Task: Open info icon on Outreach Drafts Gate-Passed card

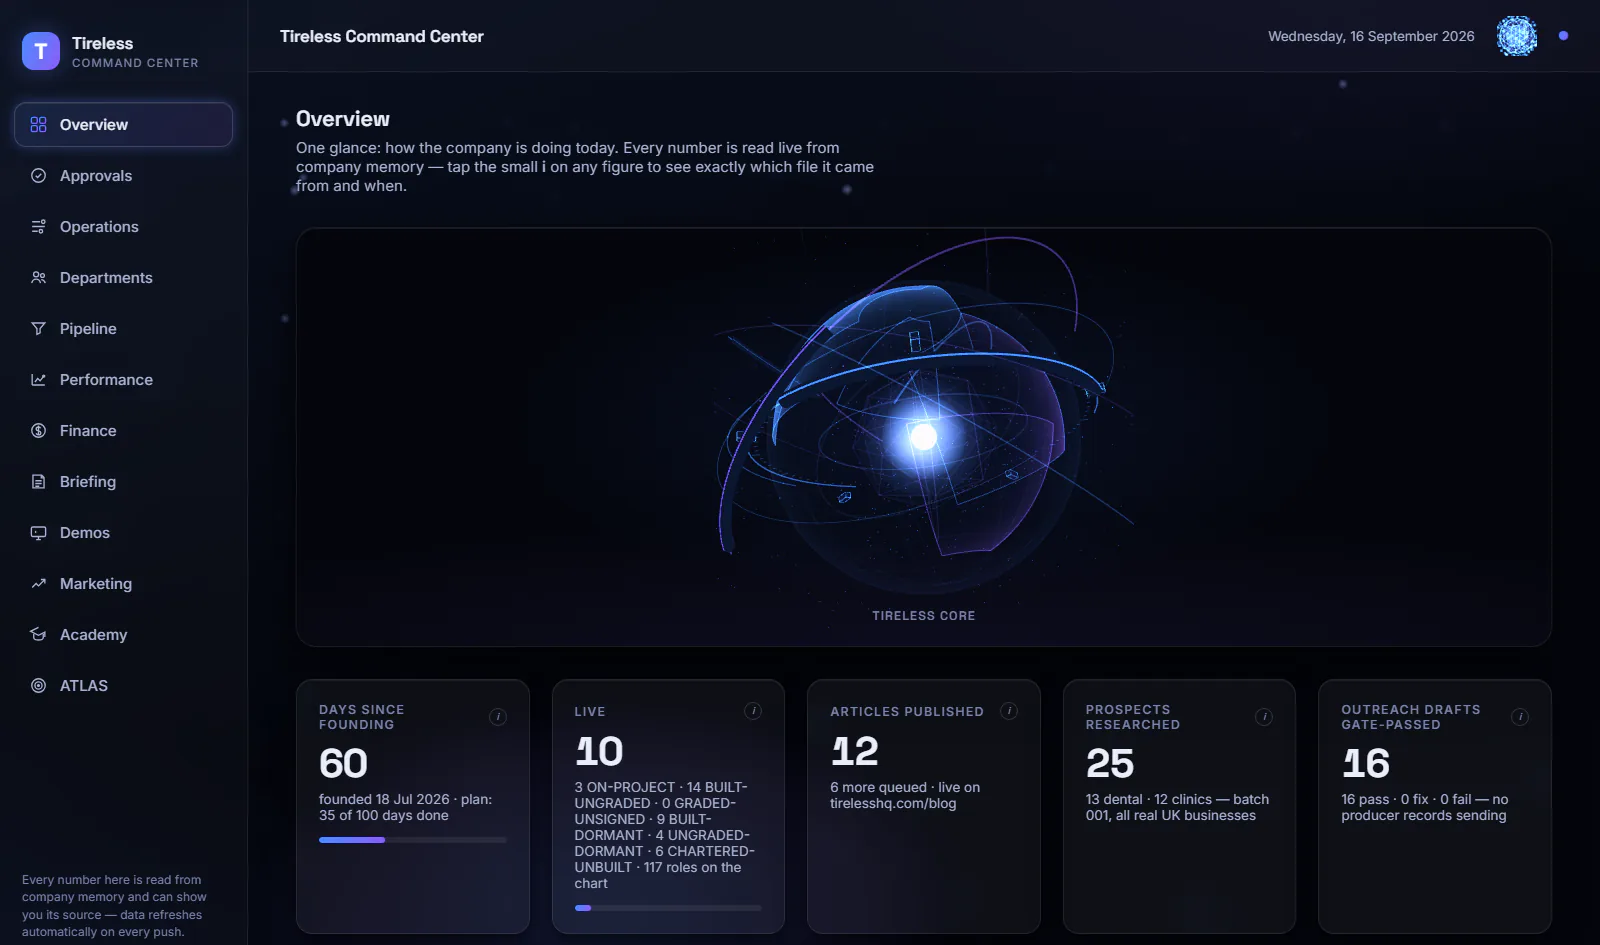Action: 1520,717
